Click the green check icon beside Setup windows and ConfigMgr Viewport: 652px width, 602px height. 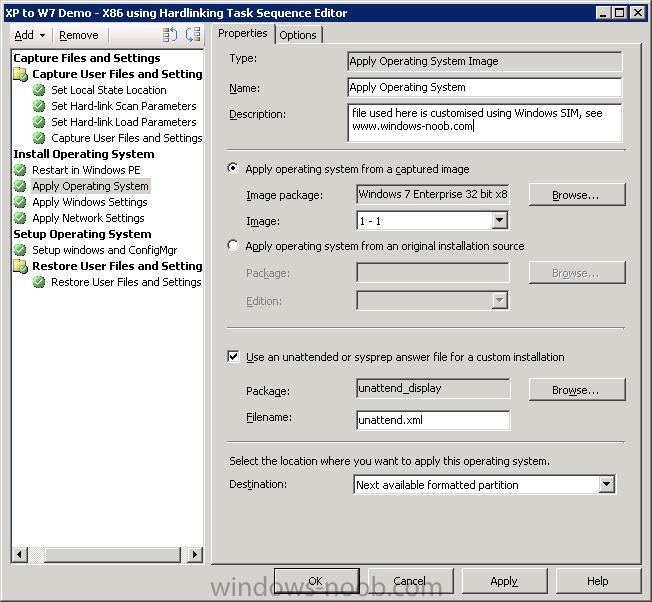click(20, 250)
